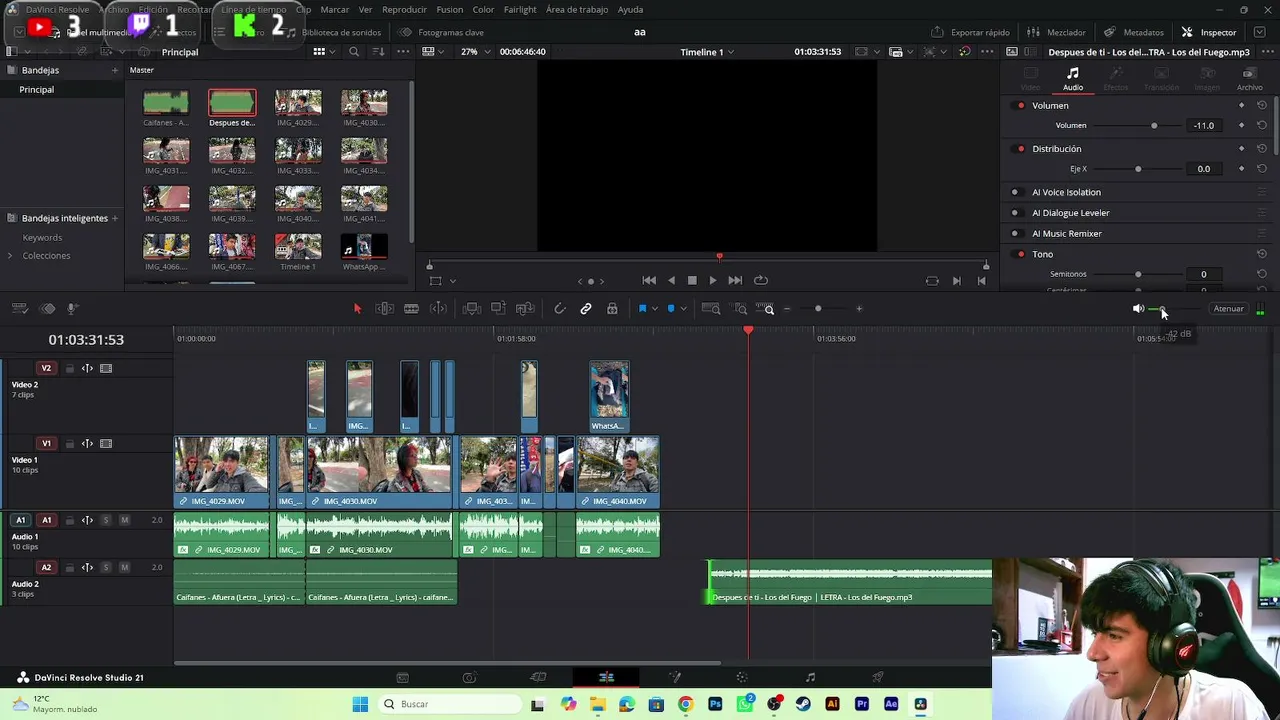Mute audio with the speaker icon
The image size is (1280, 720).
(1138, 309)
